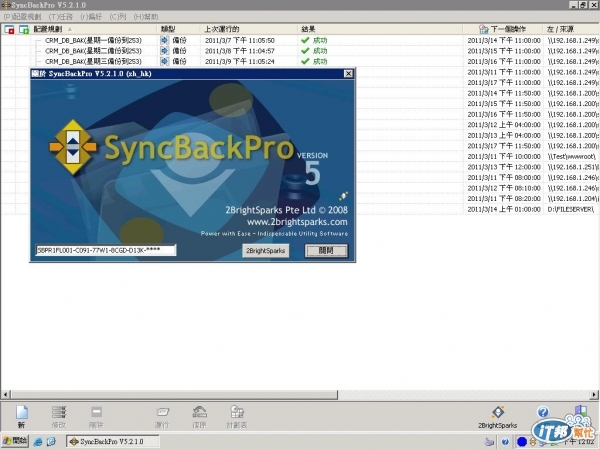Click the green-marked icon in list header
This screenshot has width=600, height=450.
point(24,29)
